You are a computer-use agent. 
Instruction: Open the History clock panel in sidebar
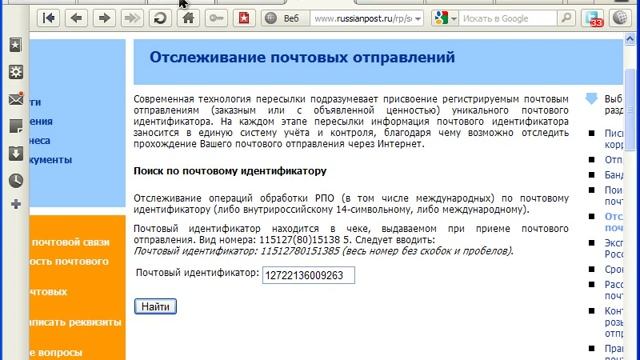[x=16, y=180]
